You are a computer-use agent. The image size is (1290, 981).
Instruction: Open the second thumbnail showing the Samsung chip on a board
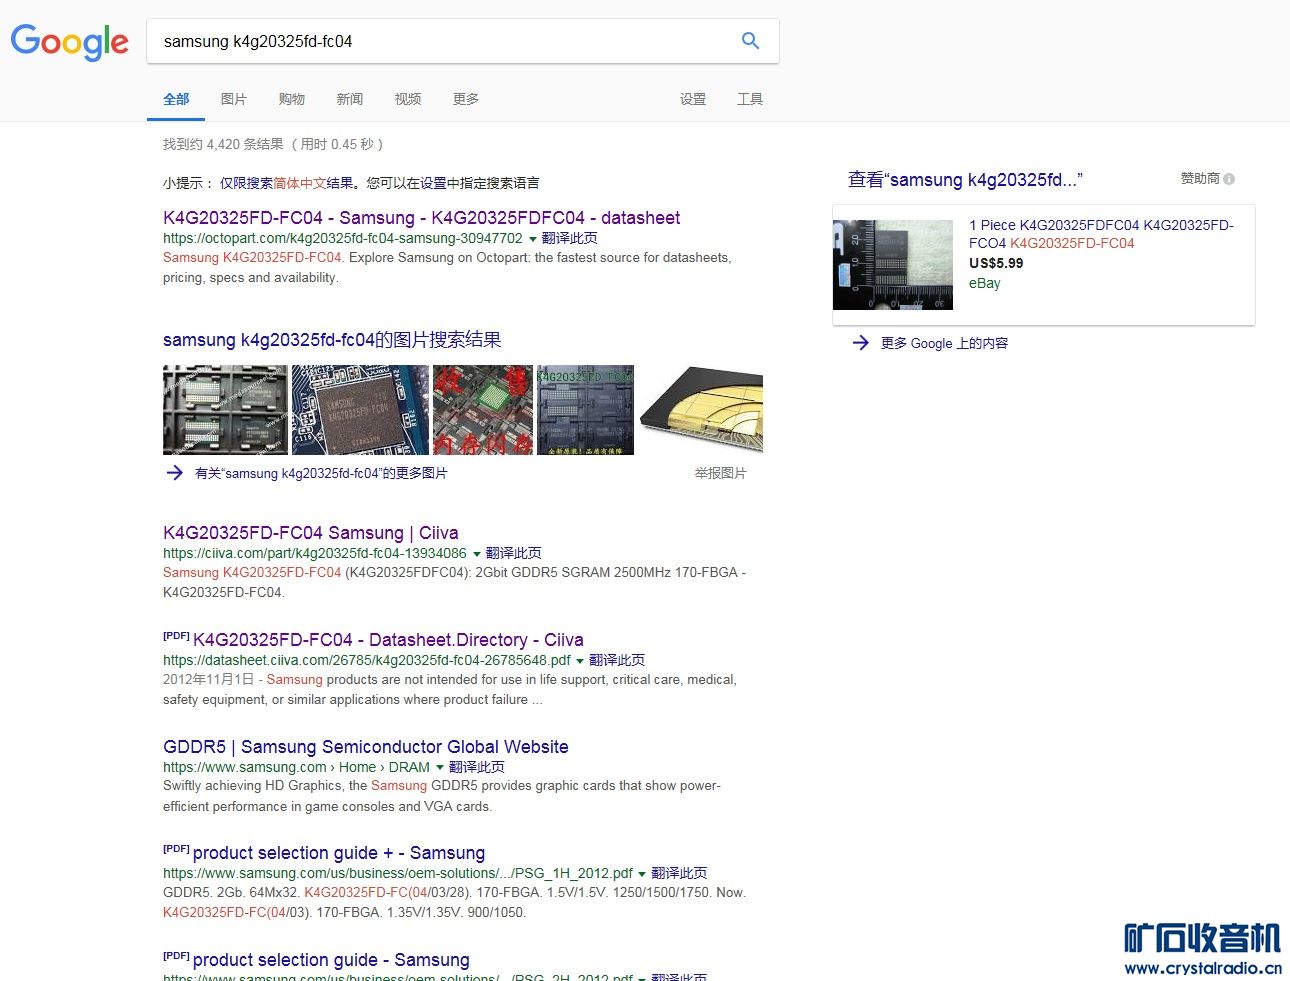click(x=360, y=410)
